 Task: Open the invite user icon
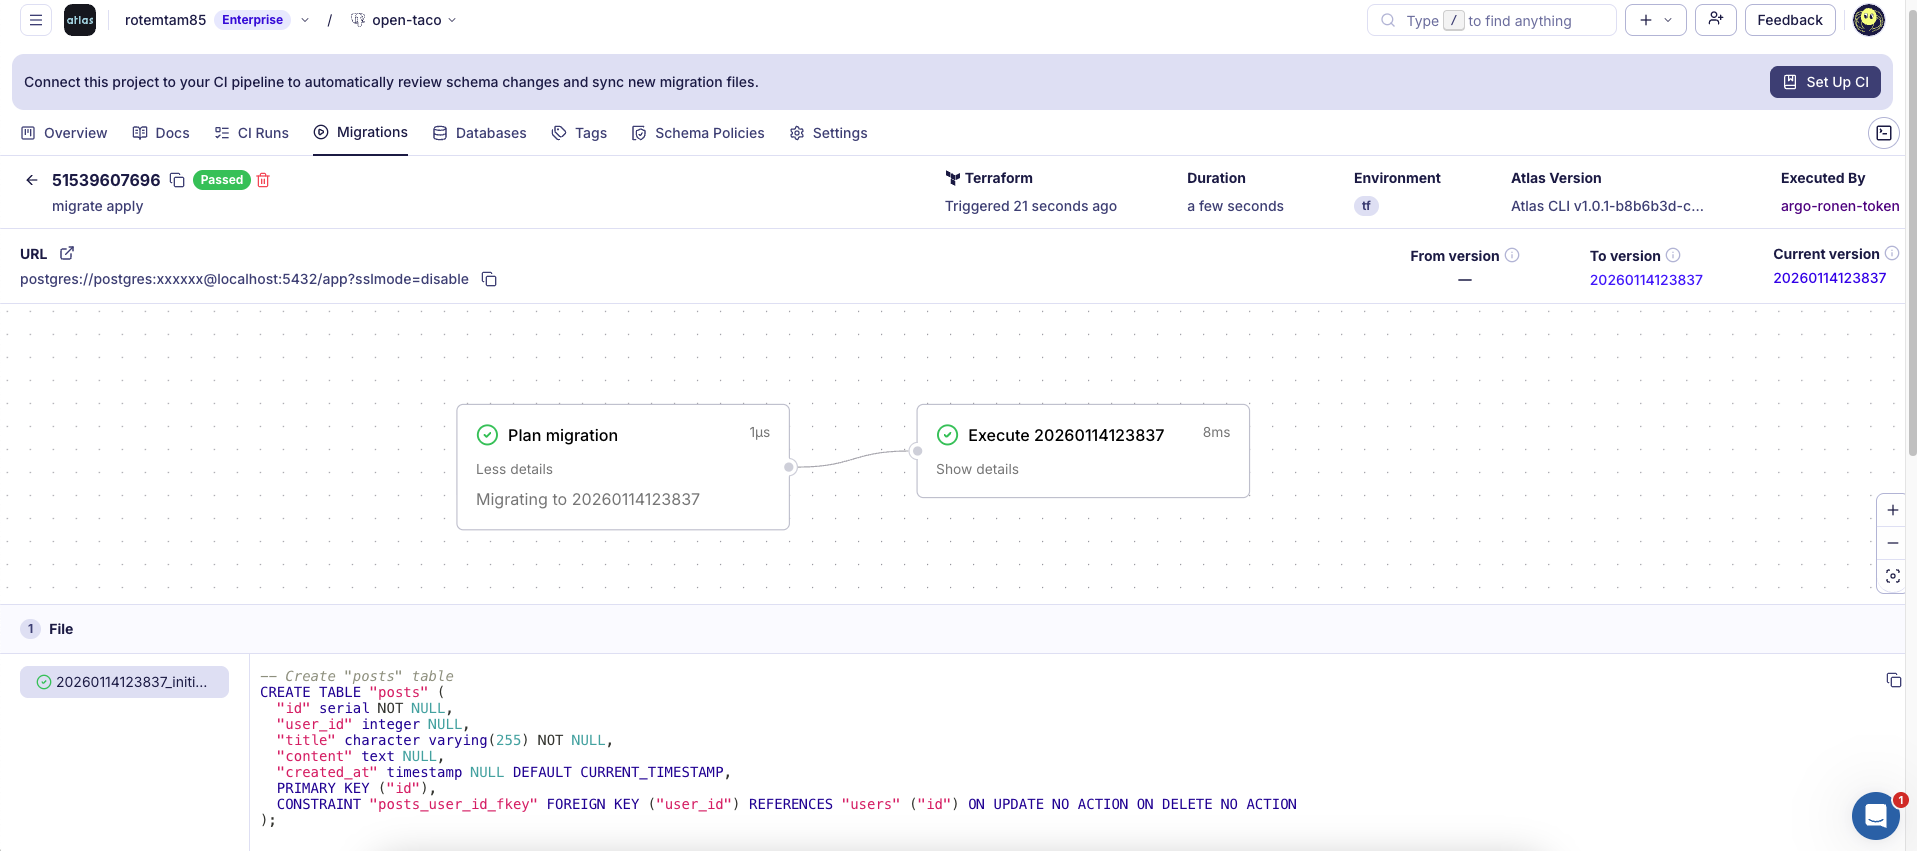(1715, 20)
